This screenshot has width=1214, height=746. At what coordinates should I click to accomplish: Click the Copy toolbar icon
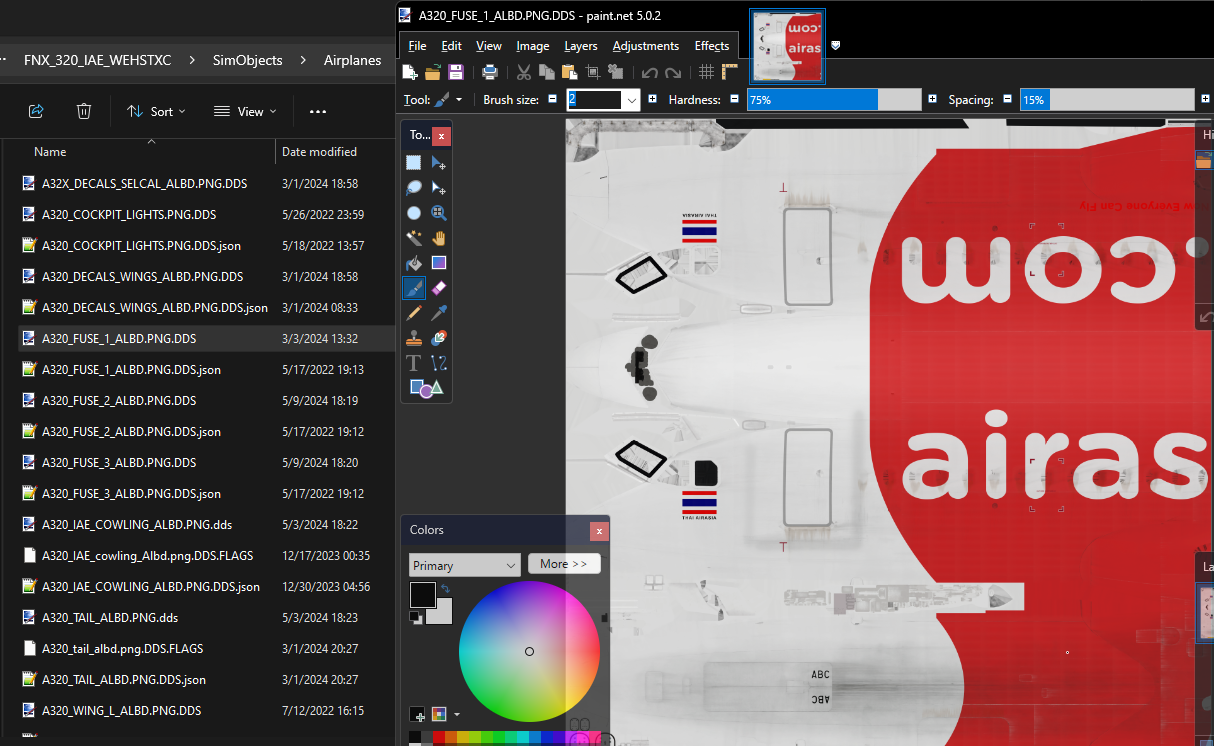[546, 72]
